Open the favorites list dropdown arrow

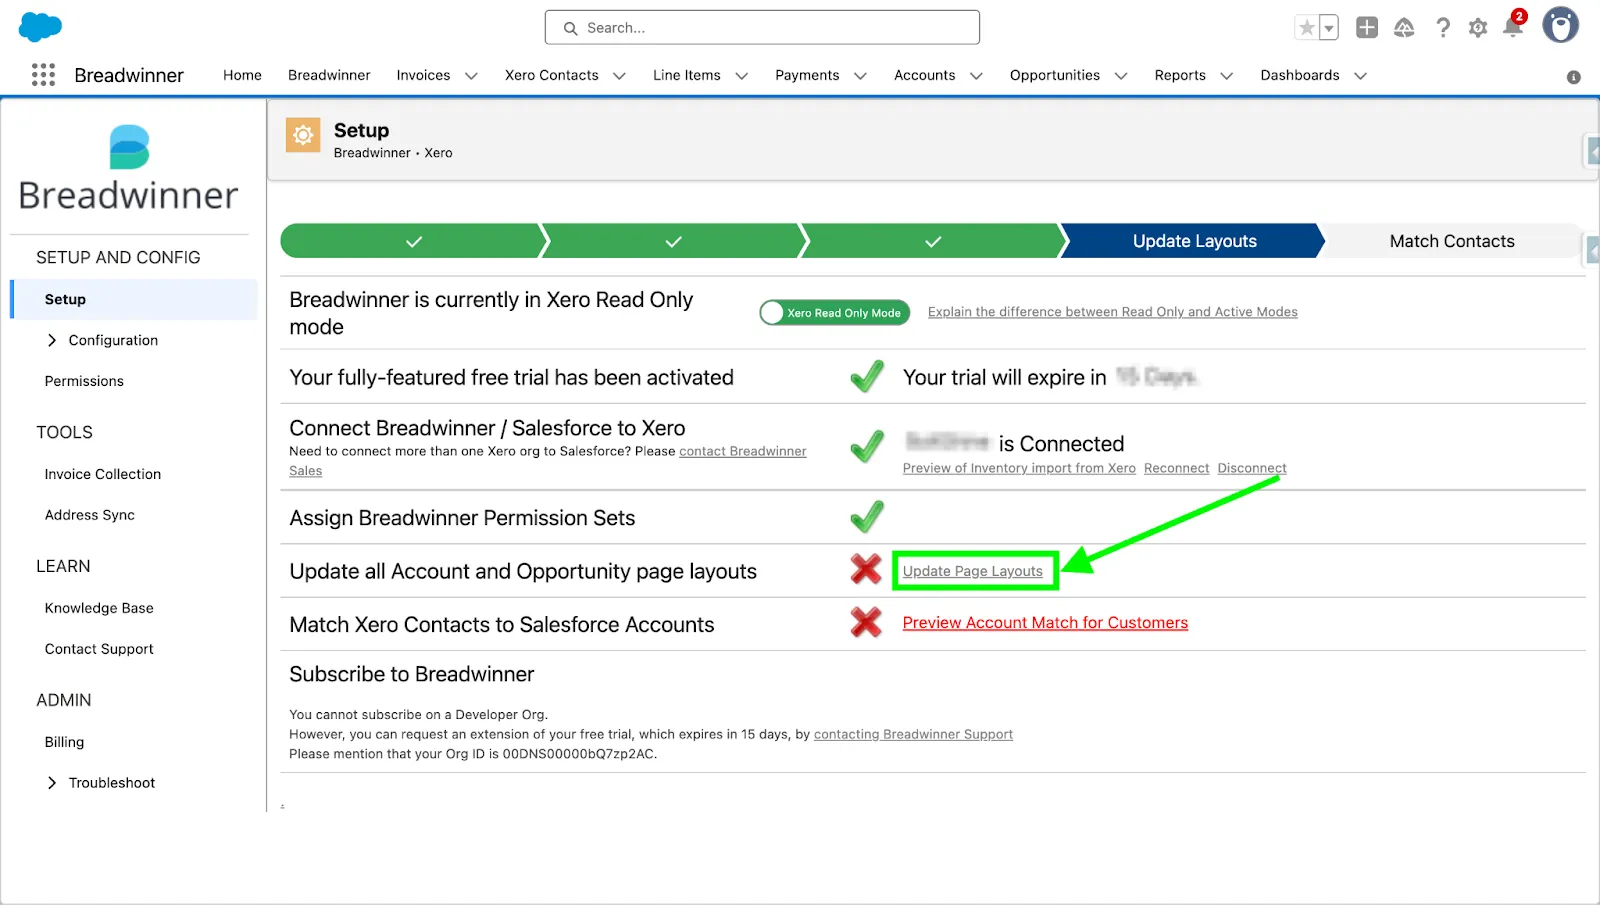1329,28
